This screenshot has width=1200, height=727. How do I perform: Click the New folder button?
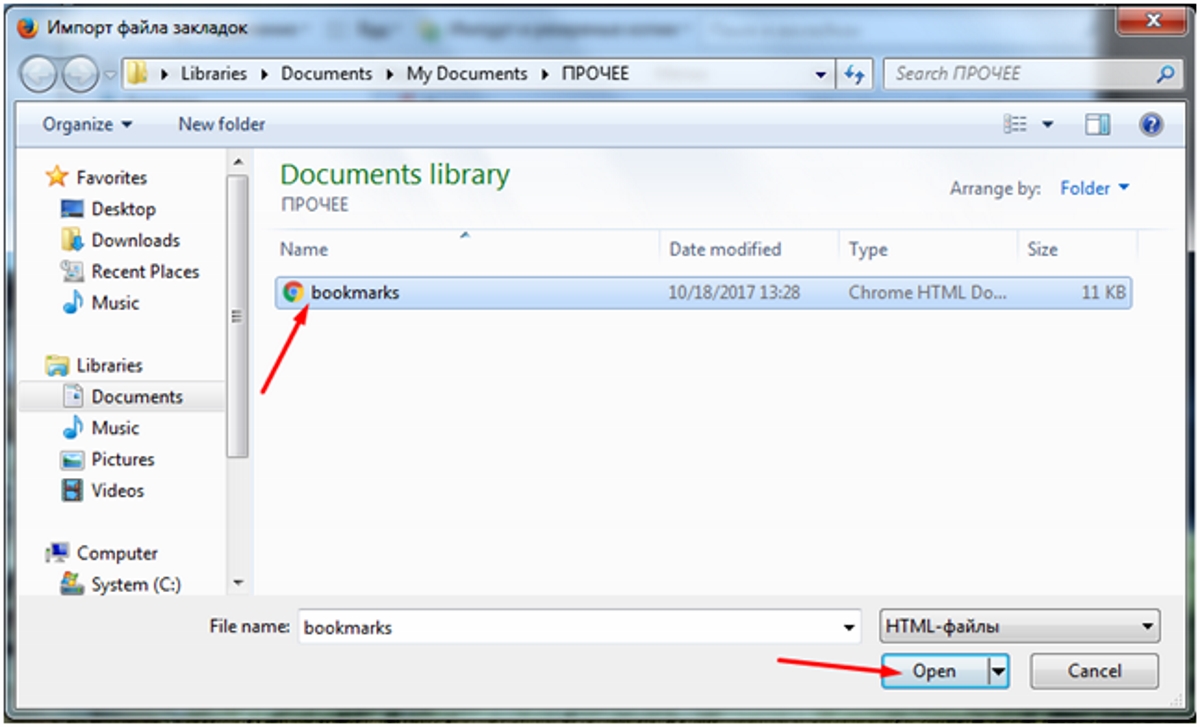click(222, 125)
